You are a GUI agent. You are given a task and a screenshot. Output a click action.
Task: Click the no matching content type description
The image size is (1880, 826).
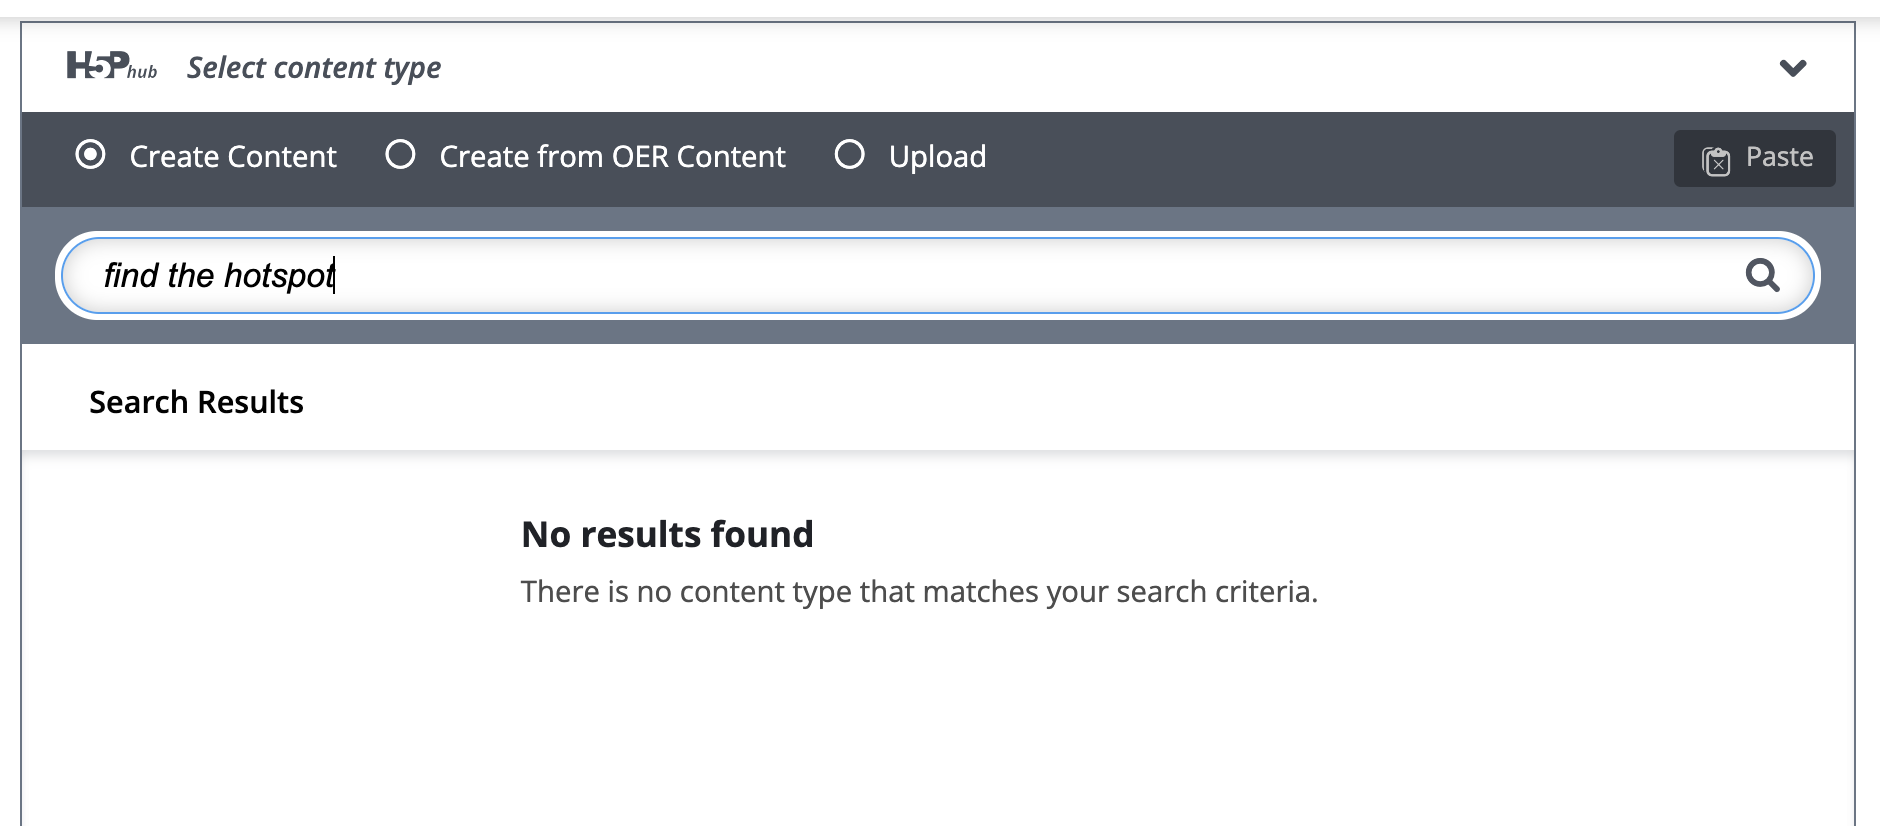click(919, 592)
